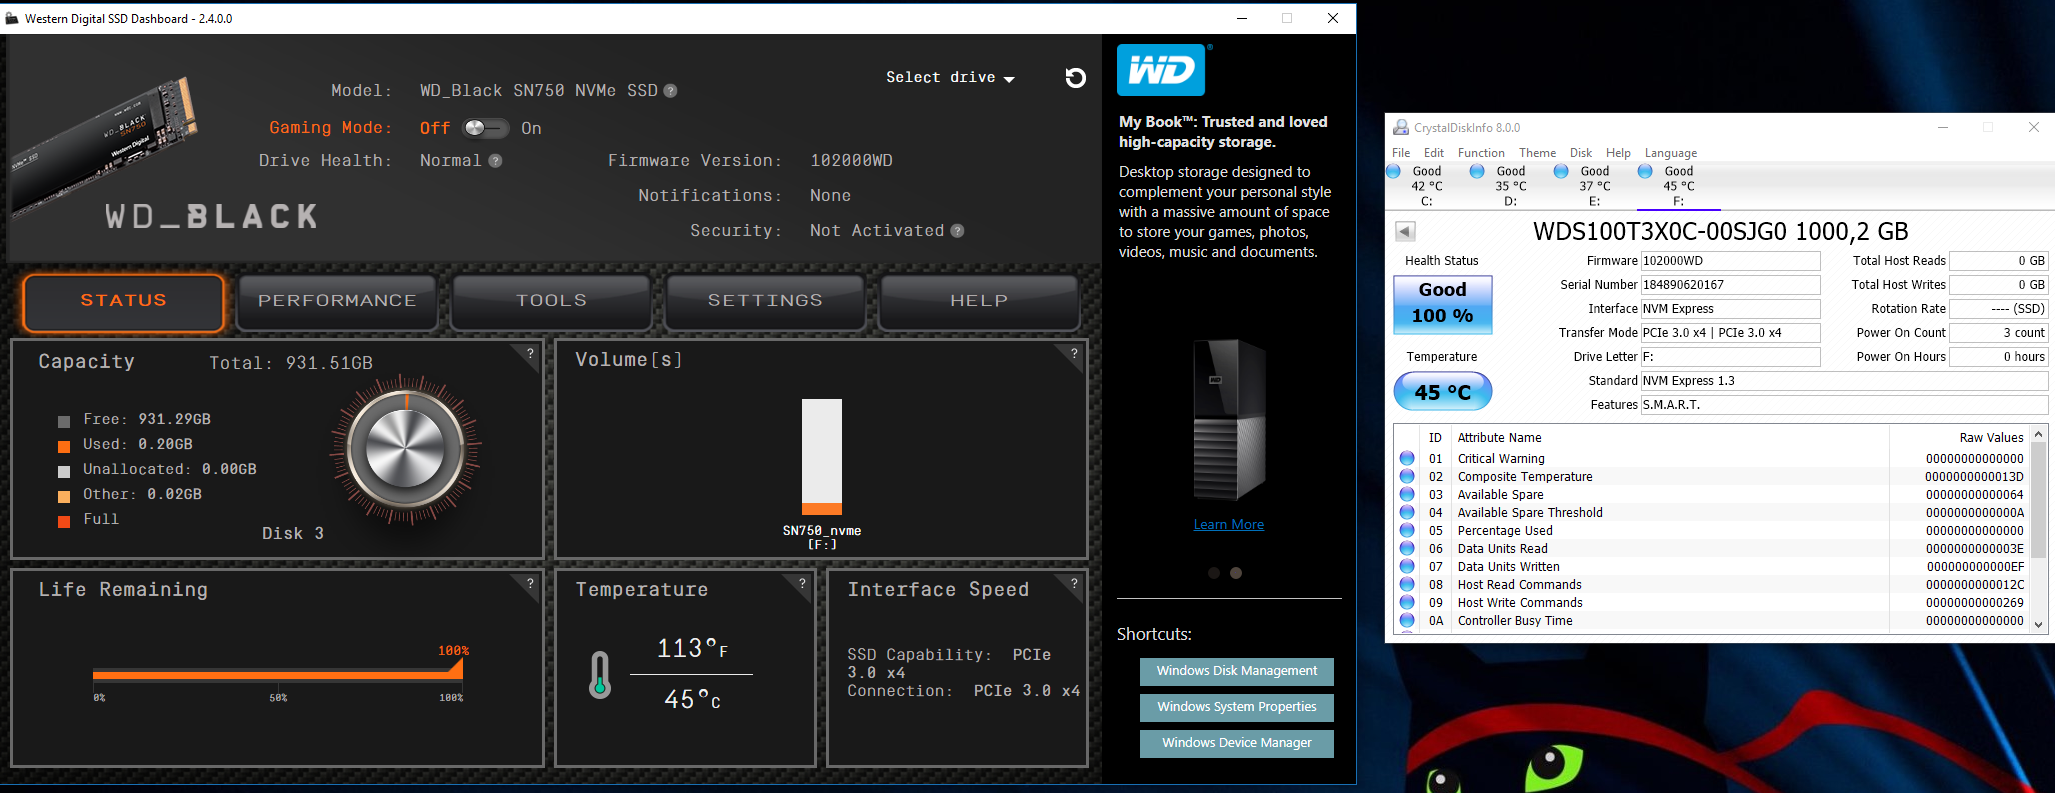Select the first ad carousel dot
Viewport: 2055px width, 793px height.
click(x=1214, y=573)
